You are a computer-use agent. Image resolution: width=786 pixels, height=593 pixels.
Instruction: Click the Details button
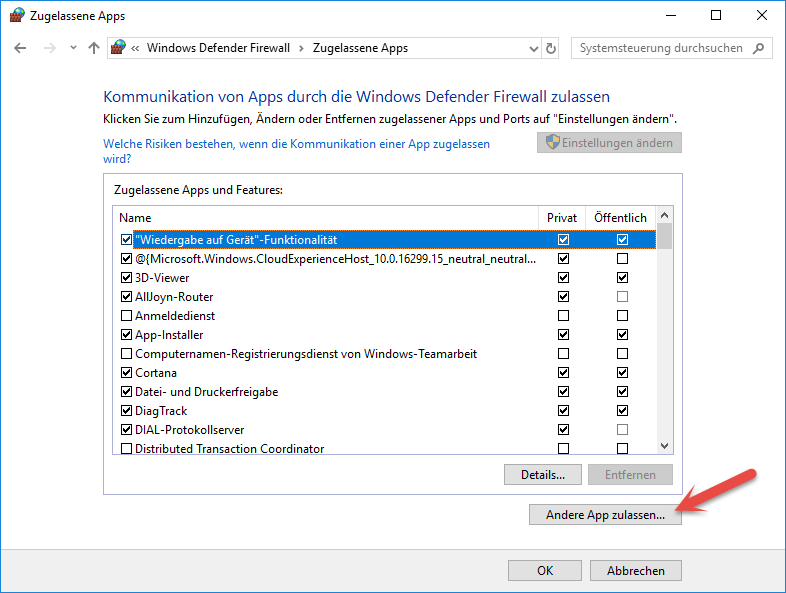[x=543, y=474]
